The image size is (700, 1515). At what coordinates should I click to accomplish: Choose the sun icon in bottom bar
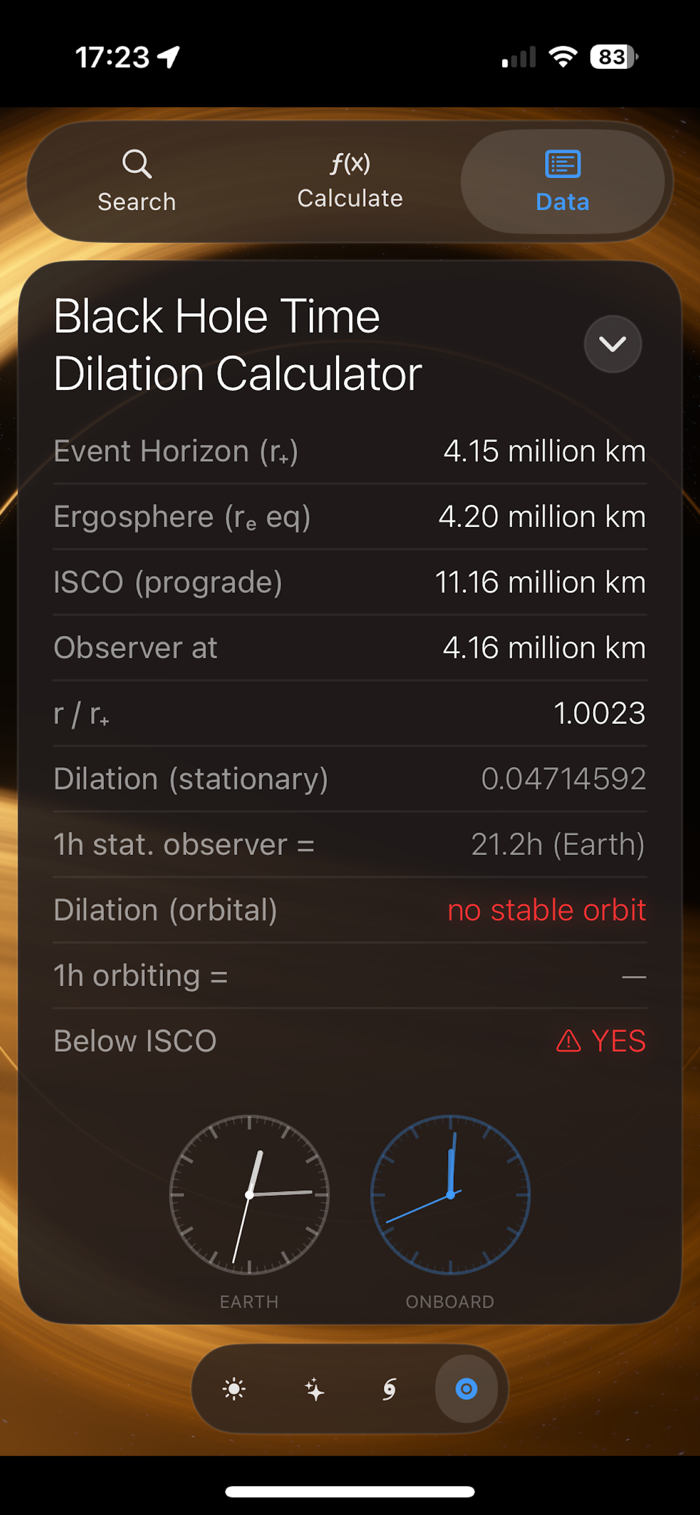pos(234,1389)
